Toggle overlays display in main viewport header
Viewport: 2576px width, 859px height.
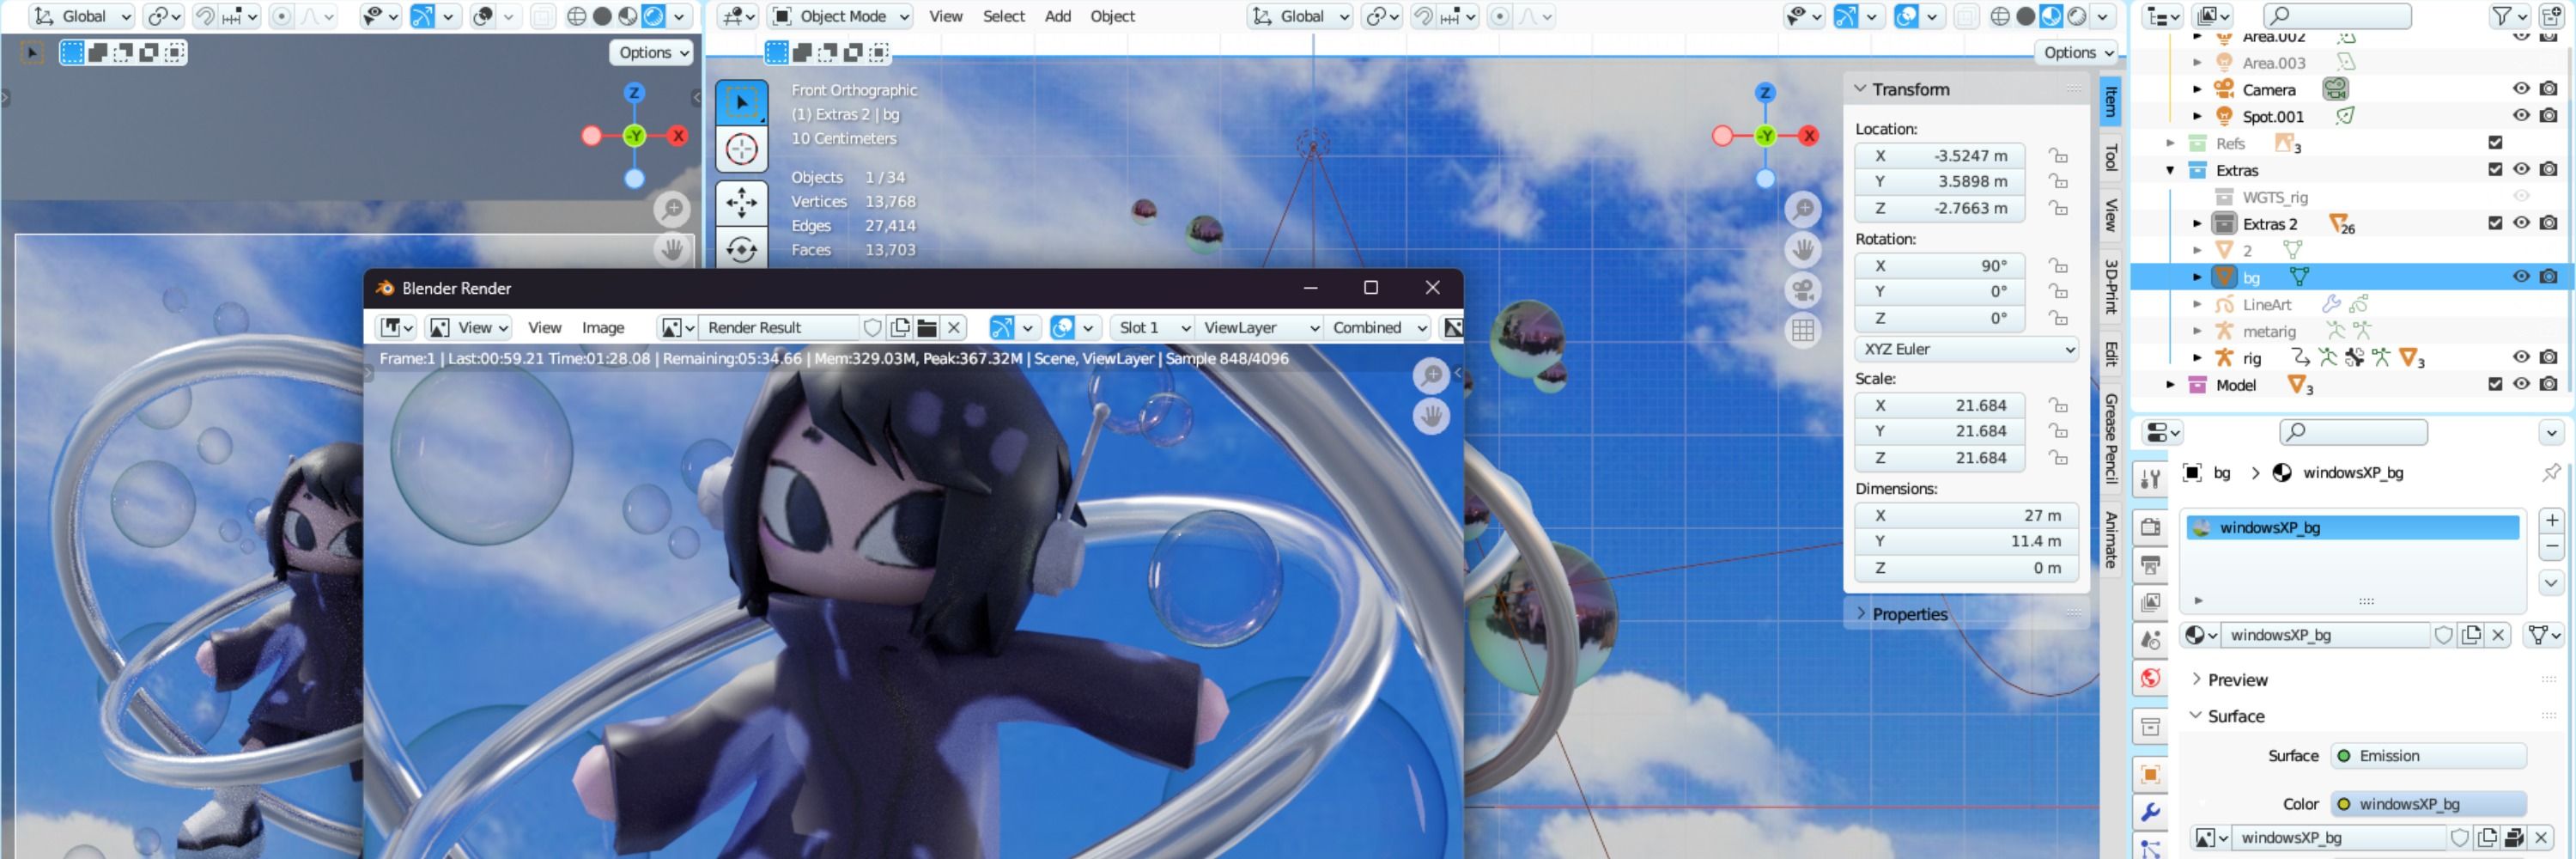click(x=1907, y=16)
